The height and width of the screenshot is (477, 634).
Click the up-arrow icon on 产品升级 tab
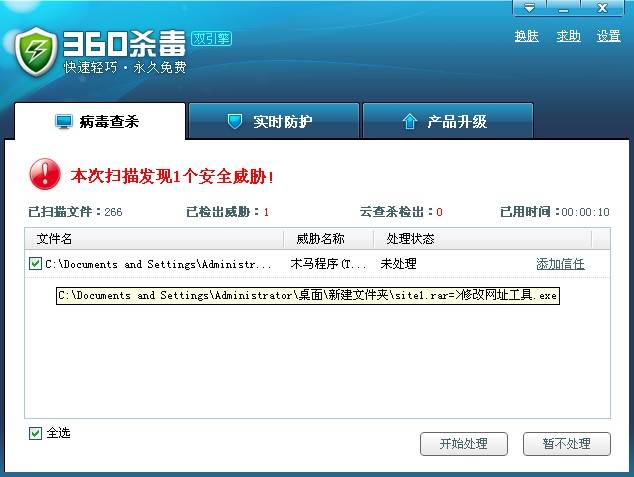pyautogui.click(x=410, y=121)
